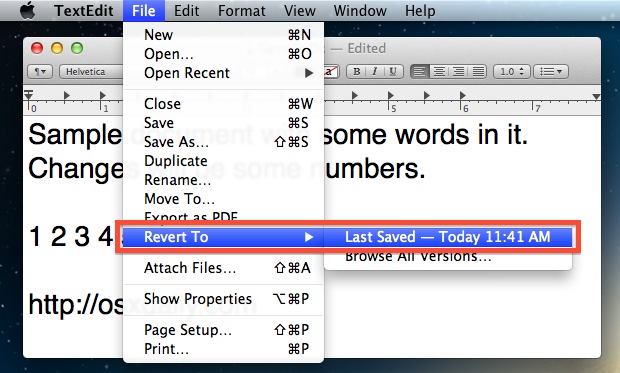Click the yellow minimize window button
The height and width of the screenshot is (373, 620).
coord(57,48)
